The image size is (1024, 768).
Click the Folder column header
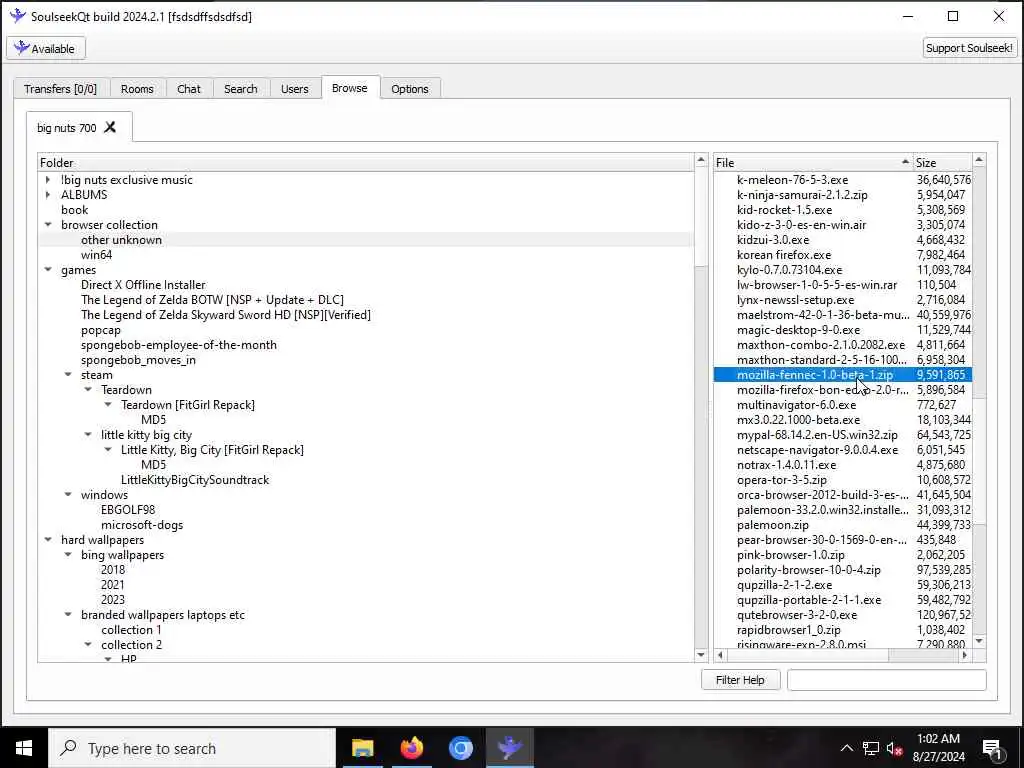coord(366,163)
